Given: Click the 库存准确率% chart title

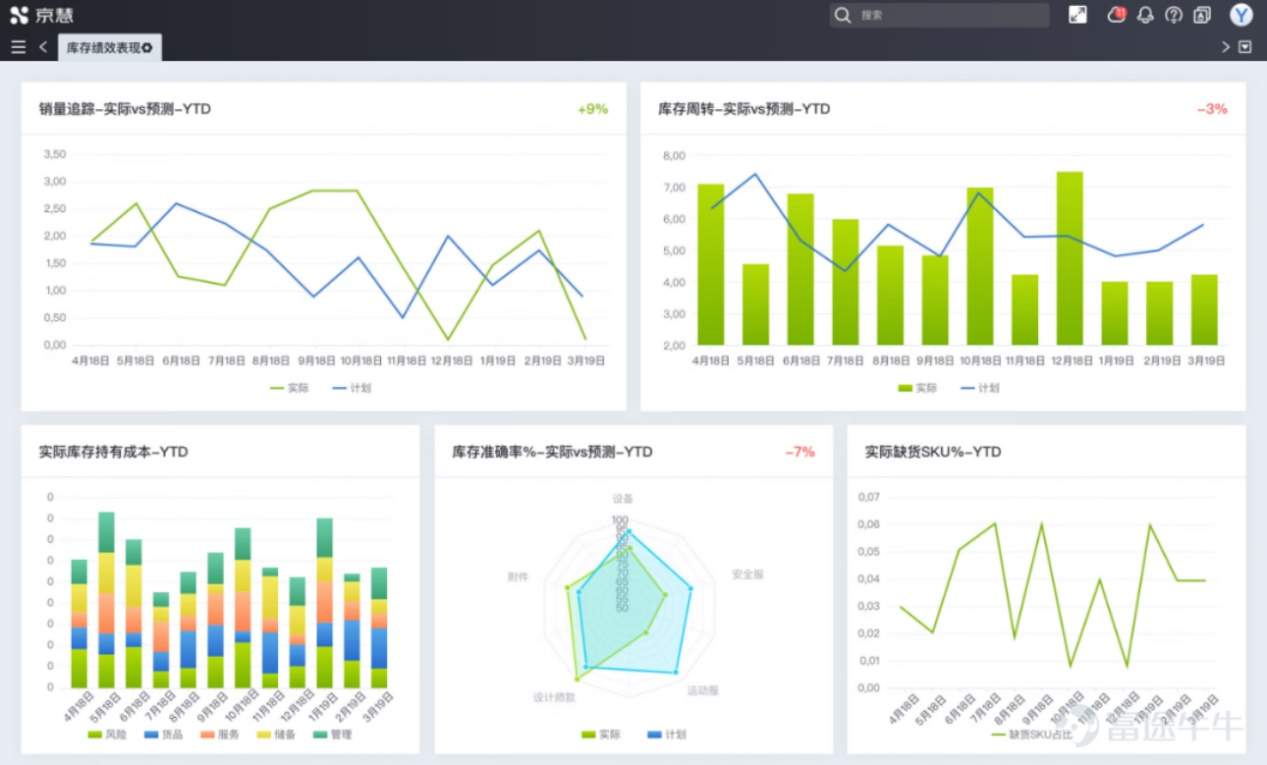Looking at the screenshot, I should (552, 452).
